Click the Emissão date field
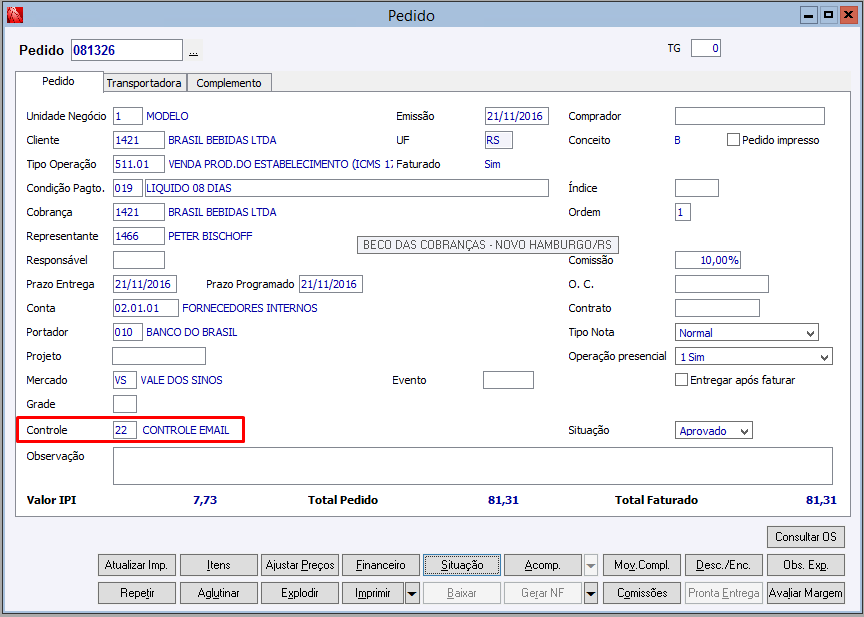This screenshot has height=617, width=864. click(x=517, y=116)
